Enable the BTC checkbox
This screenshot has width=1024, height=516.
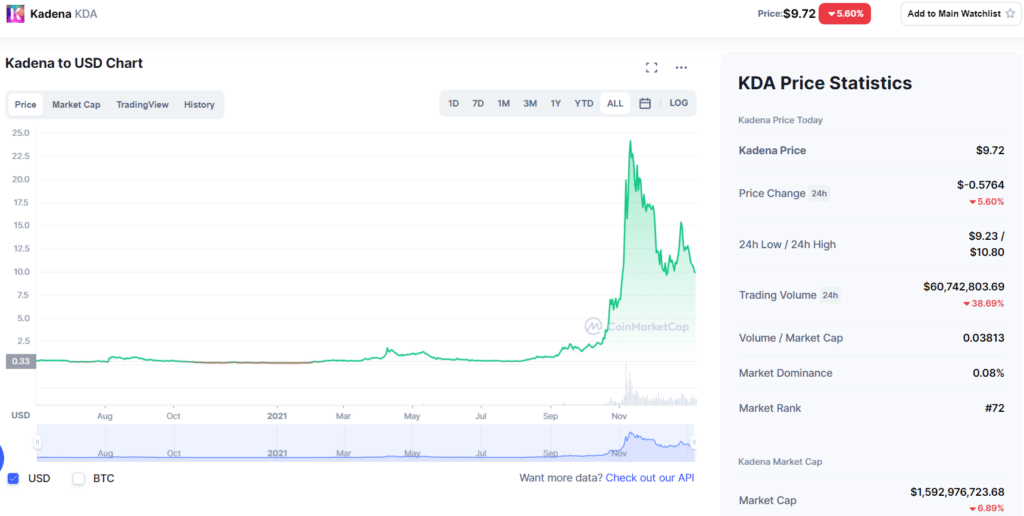point(78,478)
